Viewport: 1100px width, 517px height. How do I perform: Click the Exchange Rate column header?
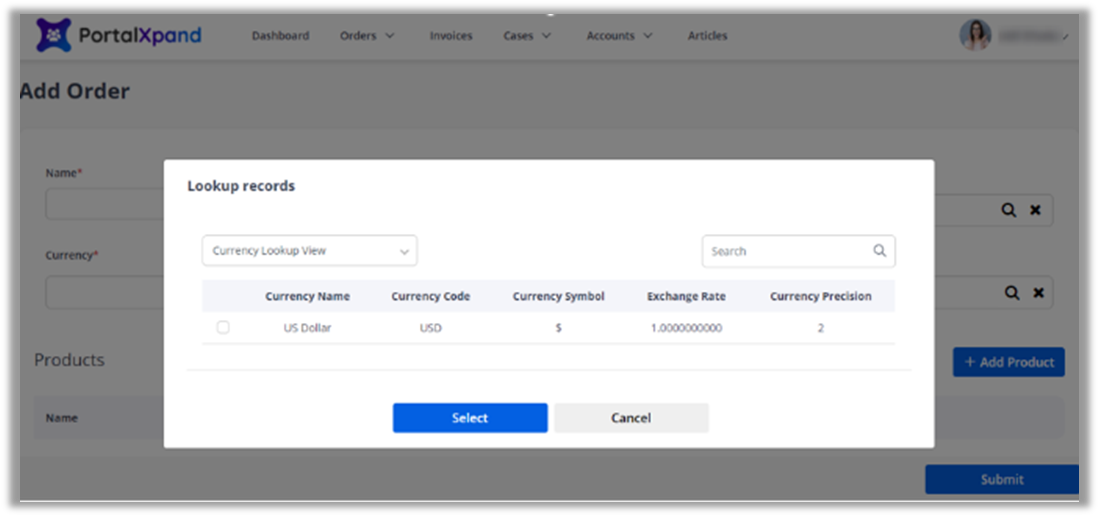click(x=686, y=296)
